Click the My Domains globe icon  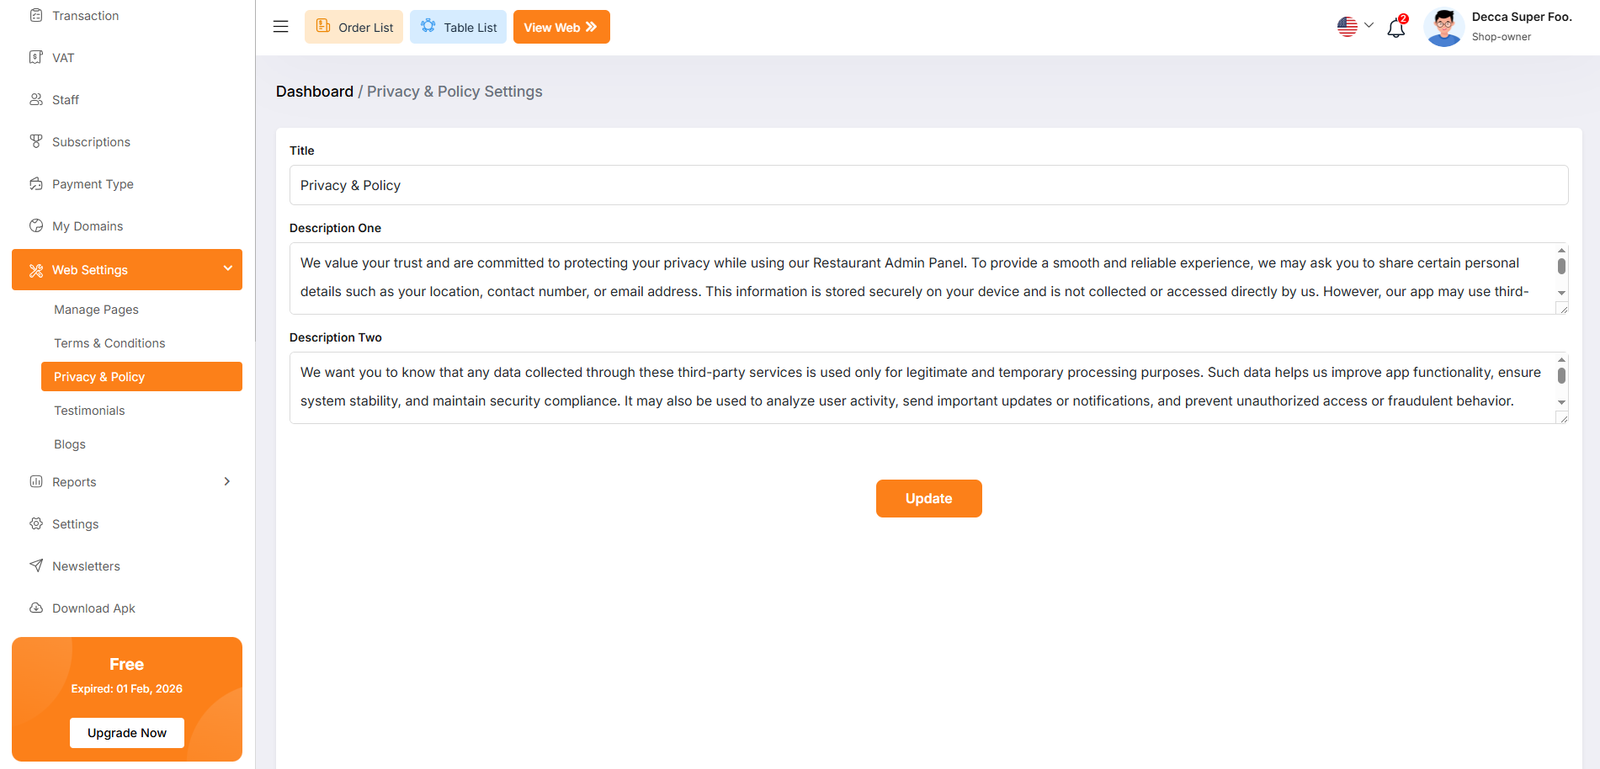(36, 226)
